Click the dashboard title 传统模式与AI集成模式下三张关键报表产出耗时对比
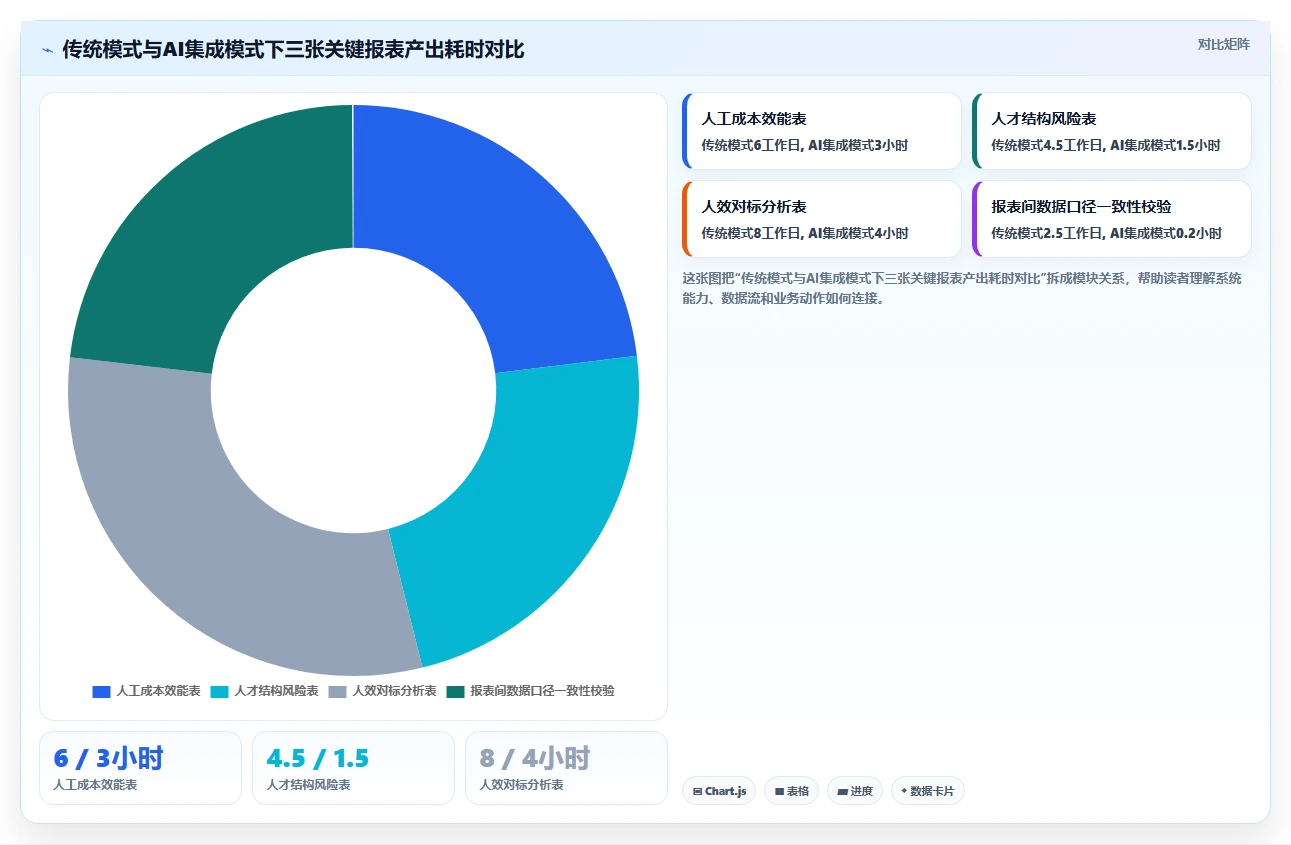Screen dimensions: 1291x845 click(x=293, y=50)
